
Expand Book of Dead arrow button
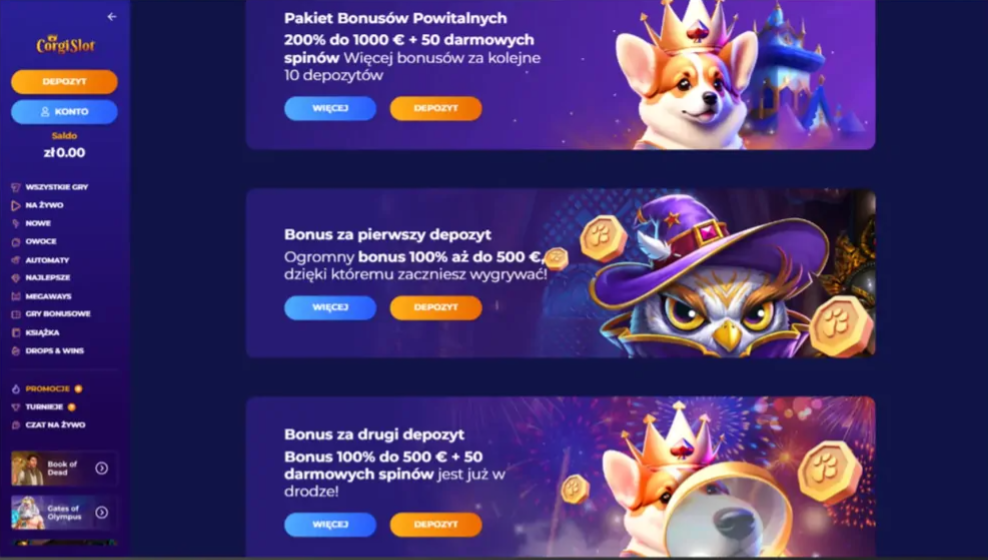101,468
